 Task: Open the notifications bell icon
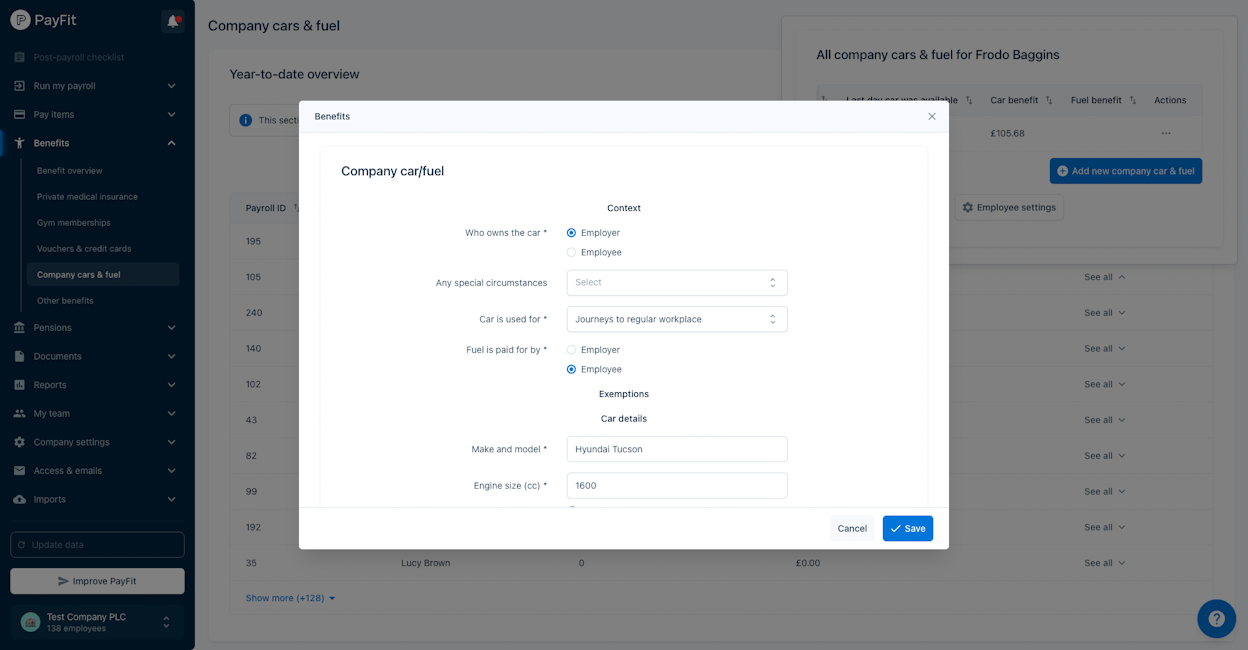coord(173,21)
